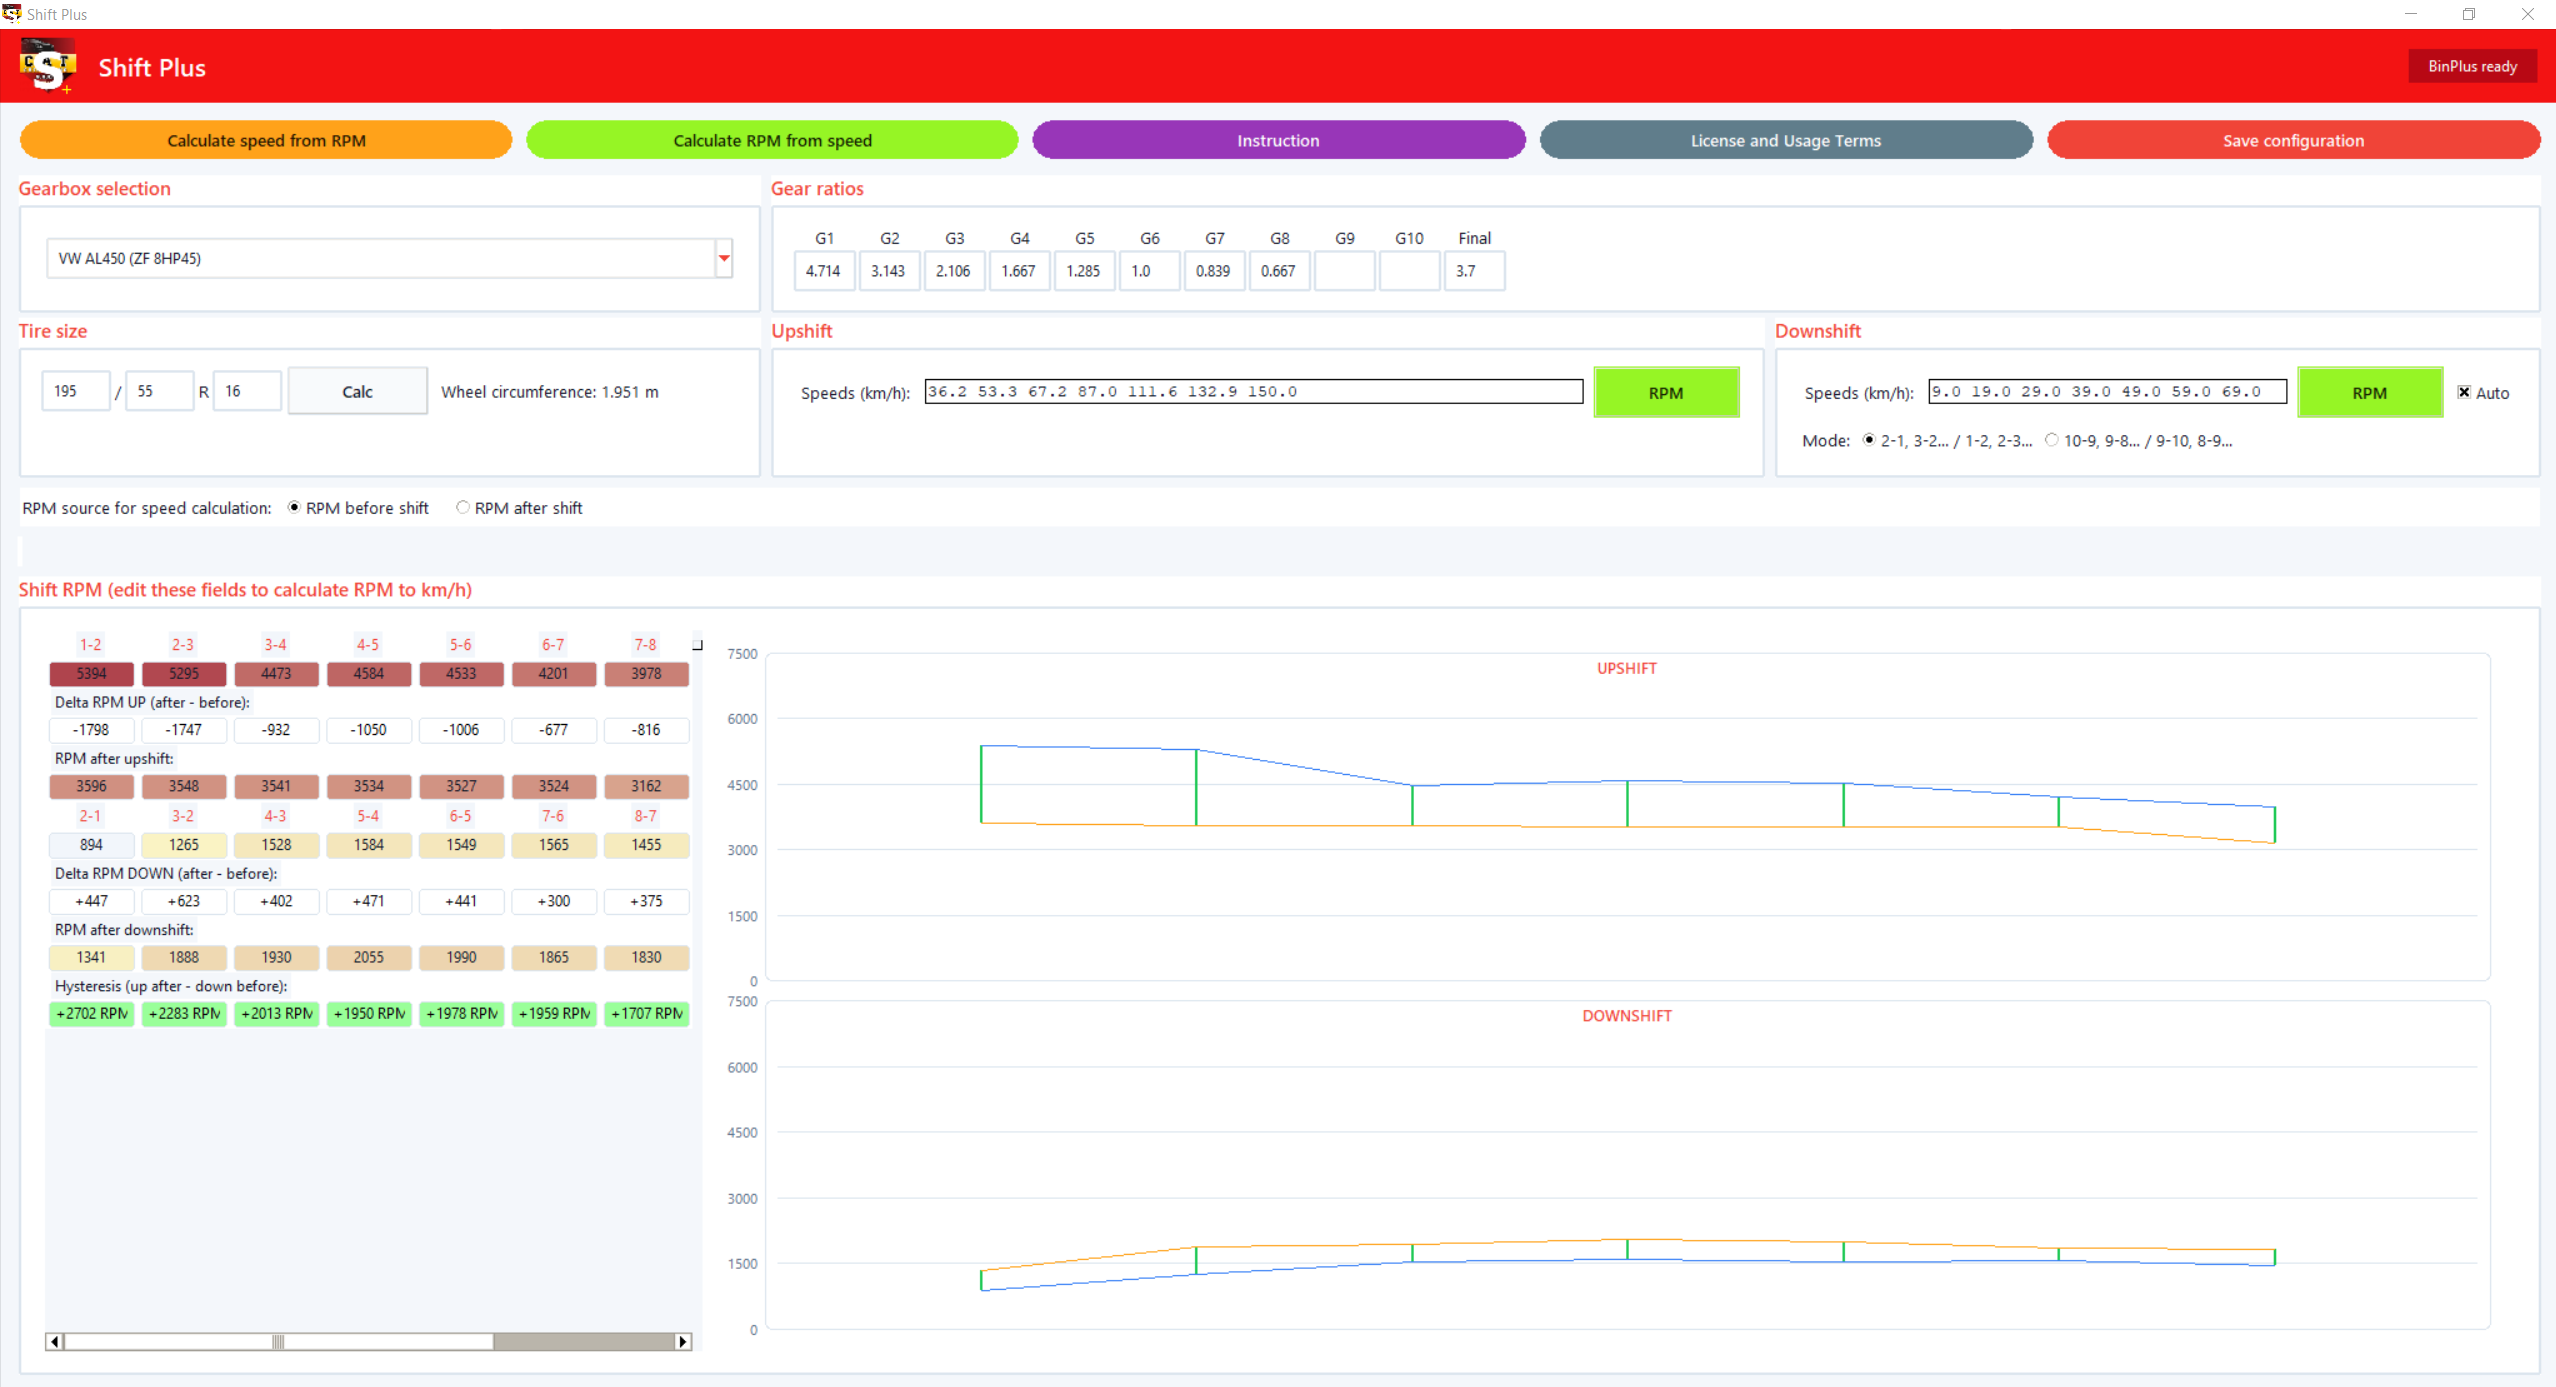Expand the VW AL450 gearbox combo box
Viewport: 2556px width, 1387px height.
click(x=389, y=258)
